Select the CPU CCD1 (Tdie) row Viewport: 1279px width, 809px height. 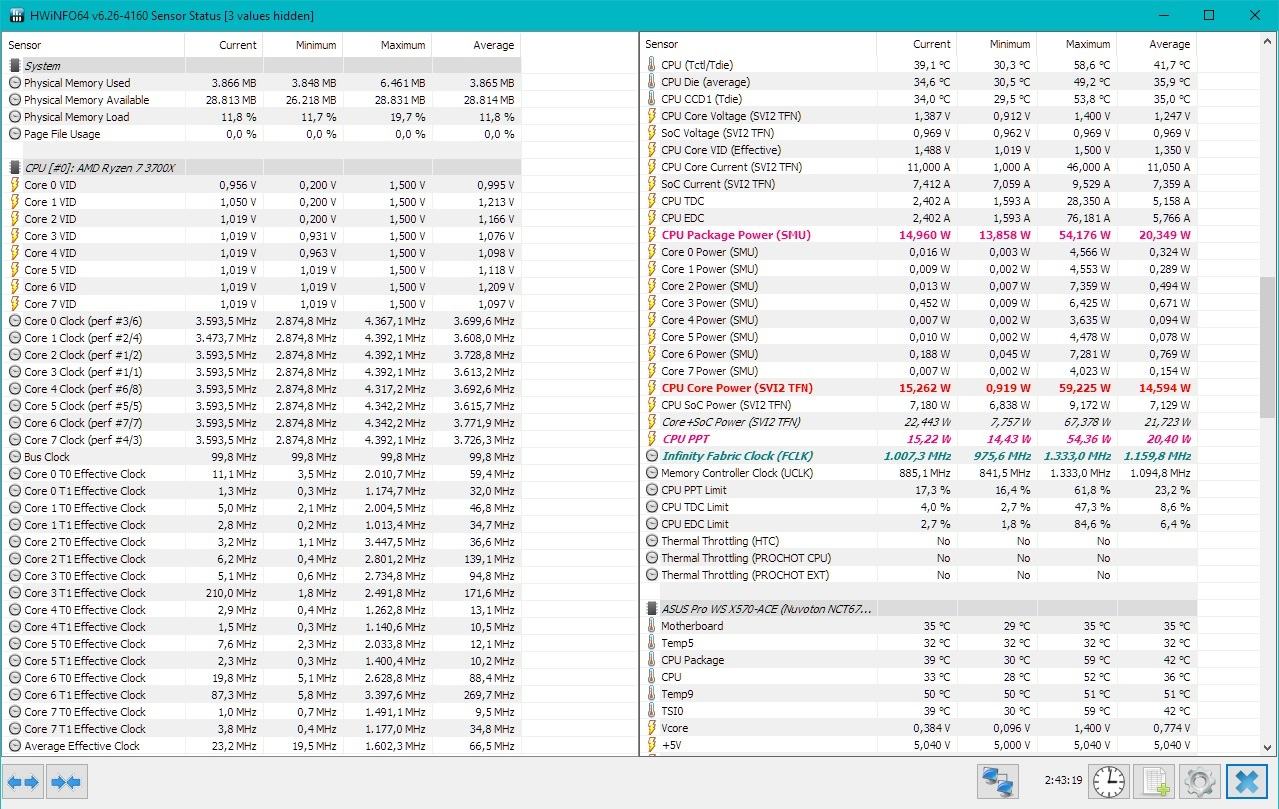pyautogui.click(x=919, y=99)
